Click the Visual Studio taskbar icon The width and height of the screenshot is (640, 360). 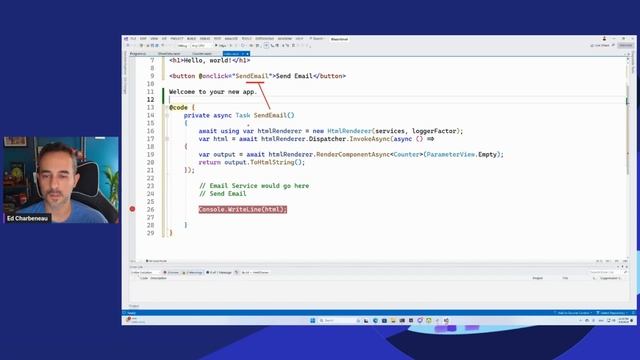point(447,320)
